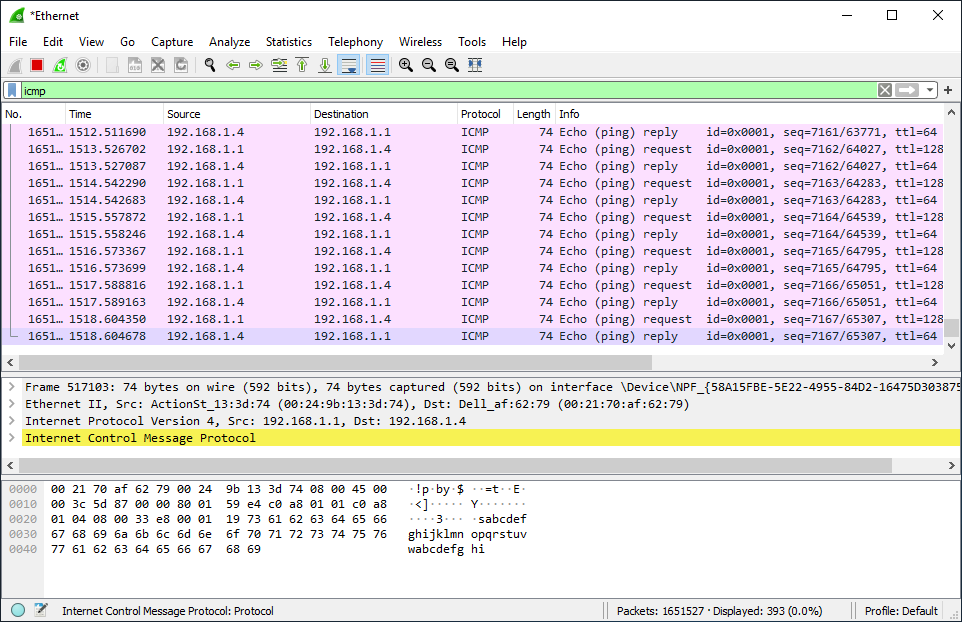Click the close capture file icon

click(x=158, y=65)
